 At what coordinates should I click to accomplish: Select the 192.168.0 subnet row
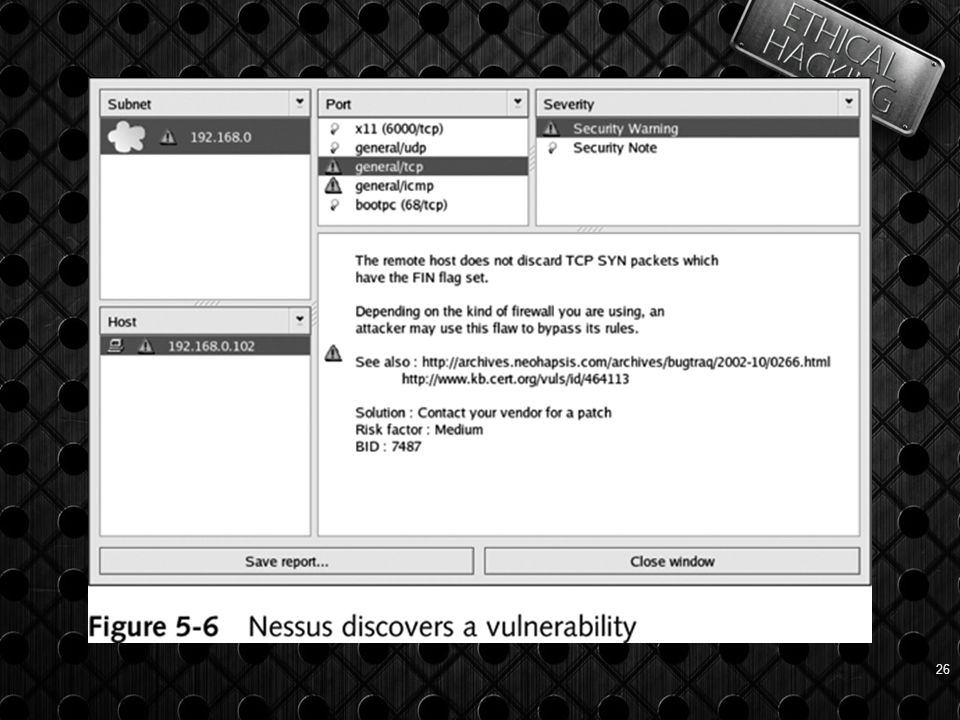(205, 136)
